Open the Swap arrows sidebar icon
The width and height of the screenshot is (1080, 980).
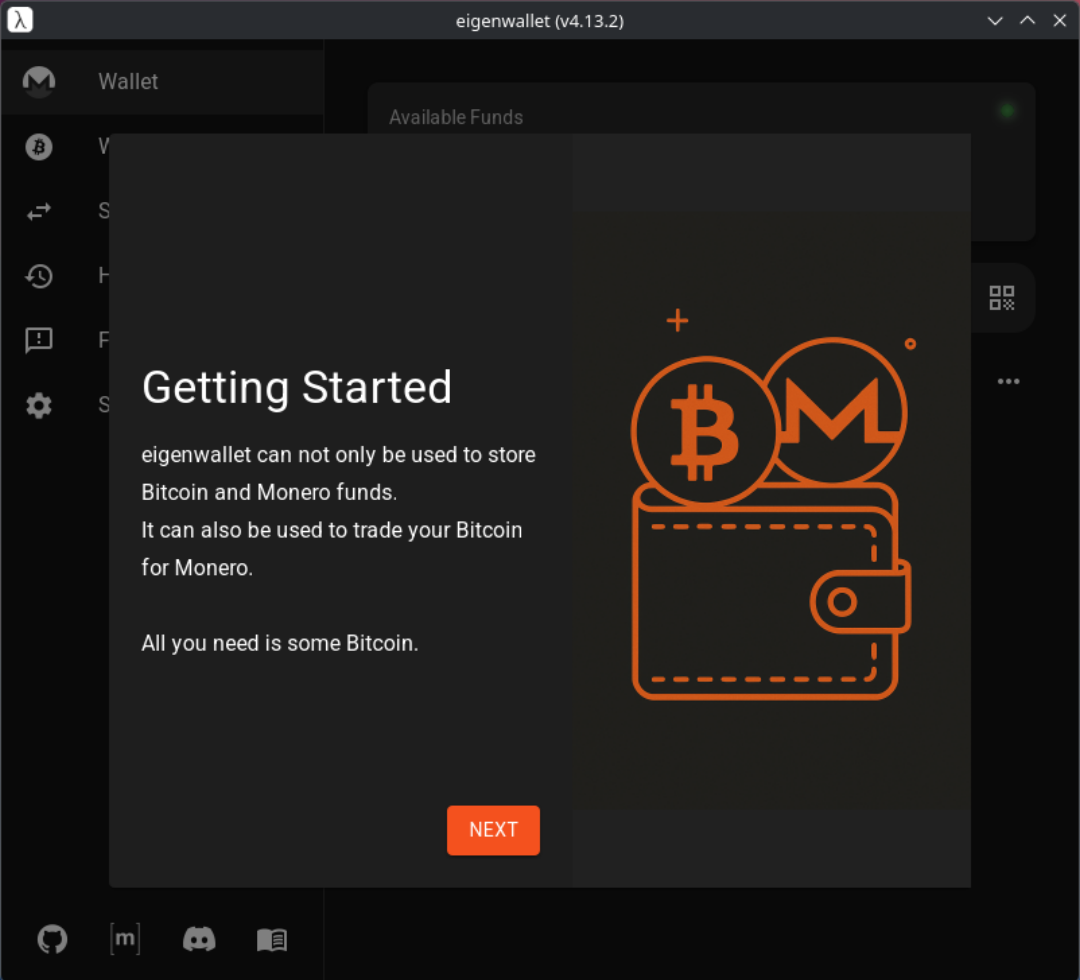tap(39, 211)
